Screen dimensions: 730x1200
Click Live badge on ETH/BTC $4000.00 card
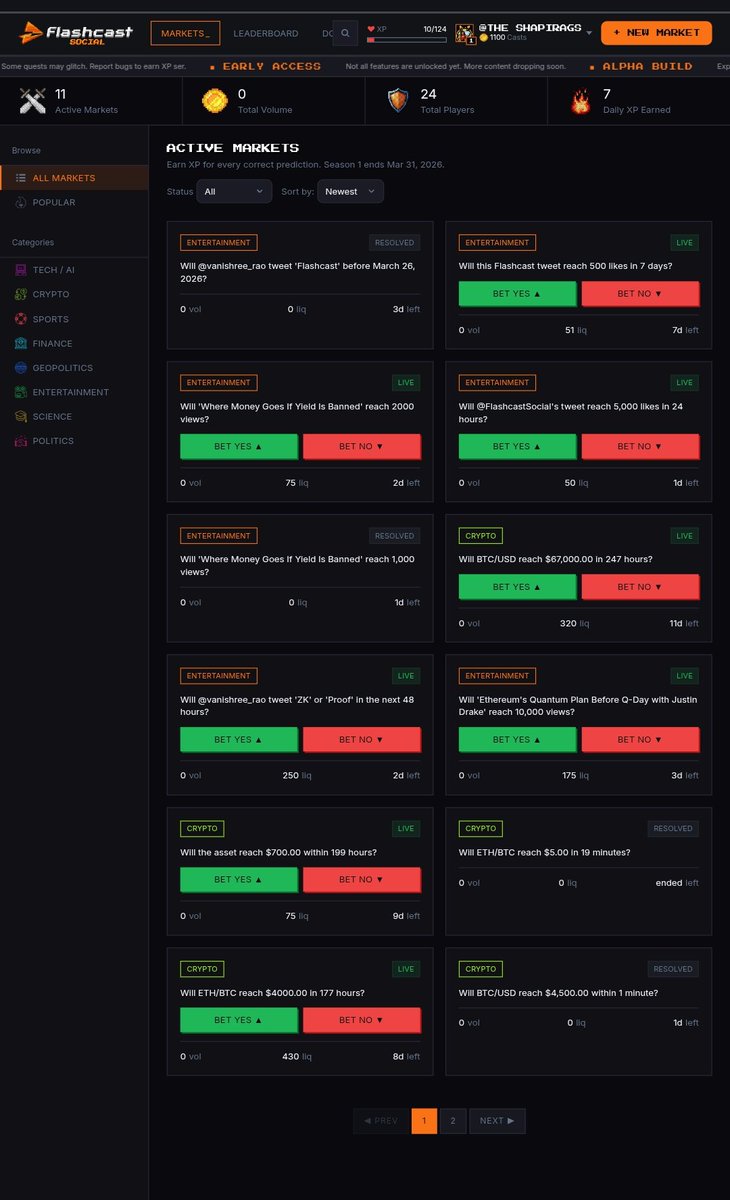click(407, 969)
